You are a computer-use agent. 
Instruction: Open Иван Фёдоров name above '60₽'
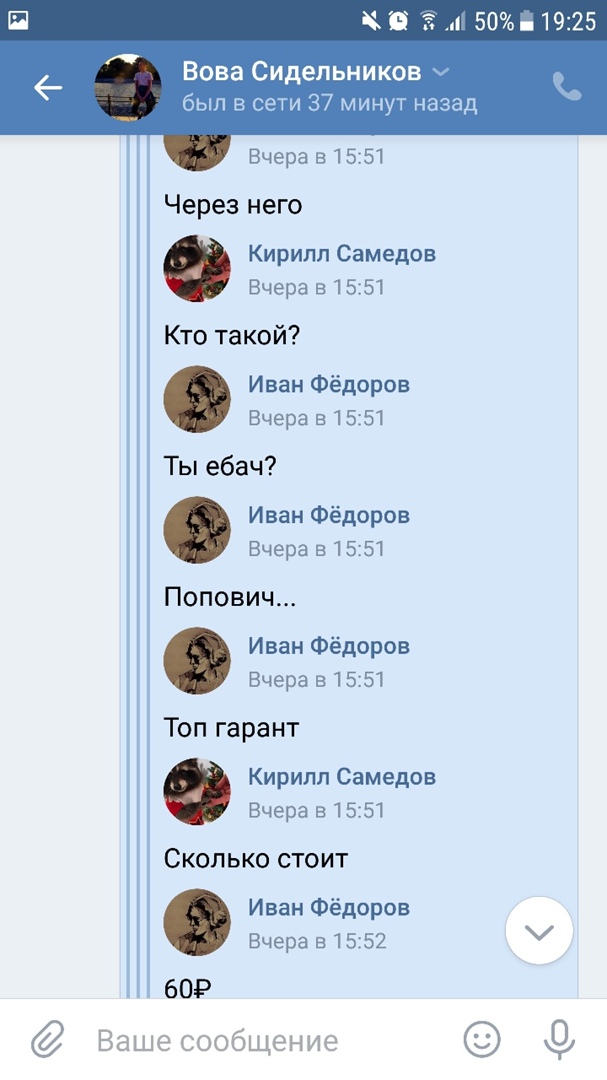click(x=329, y=908)
